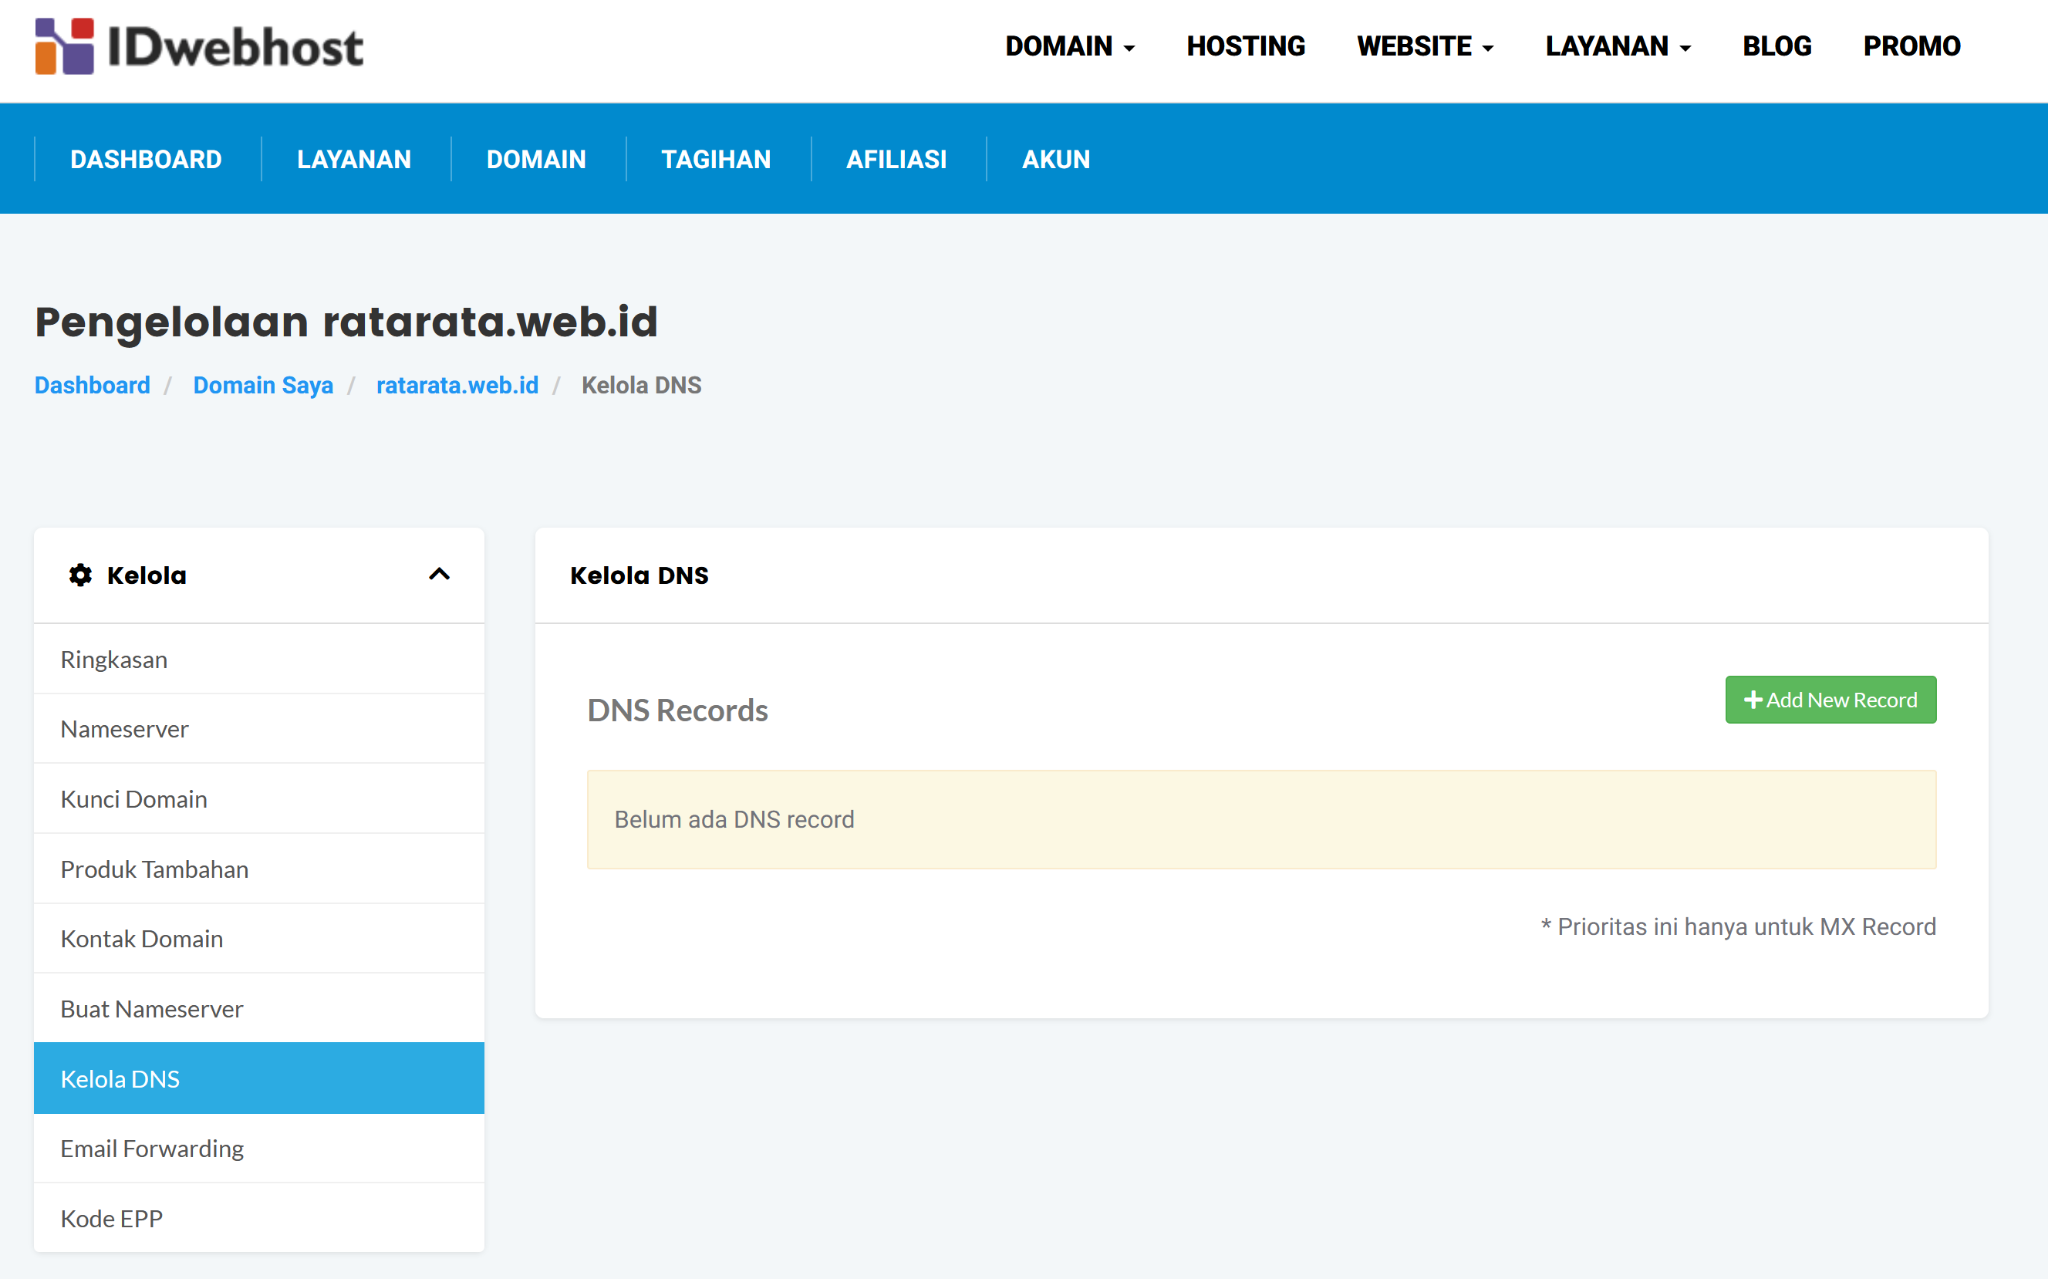Click the 'Kelola DNS' breadcrumb text
2048x1279 pixels.
click(x=641, y=385)
